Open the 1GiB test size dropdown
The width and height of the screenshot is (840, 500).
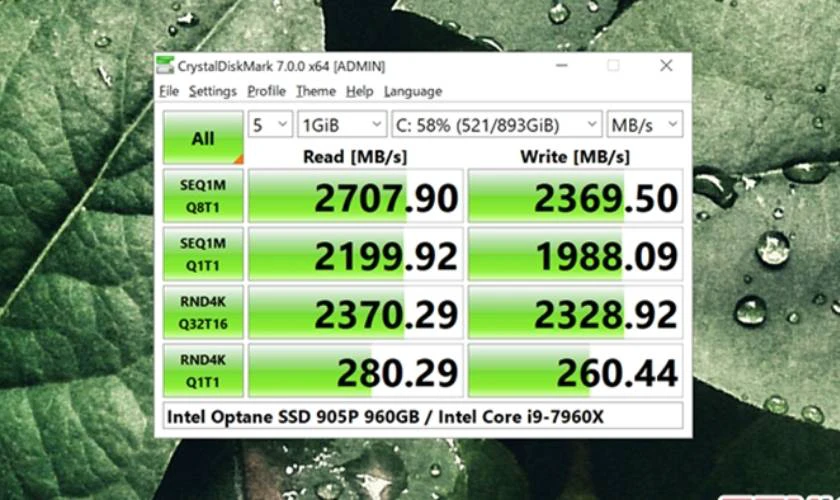342,124
